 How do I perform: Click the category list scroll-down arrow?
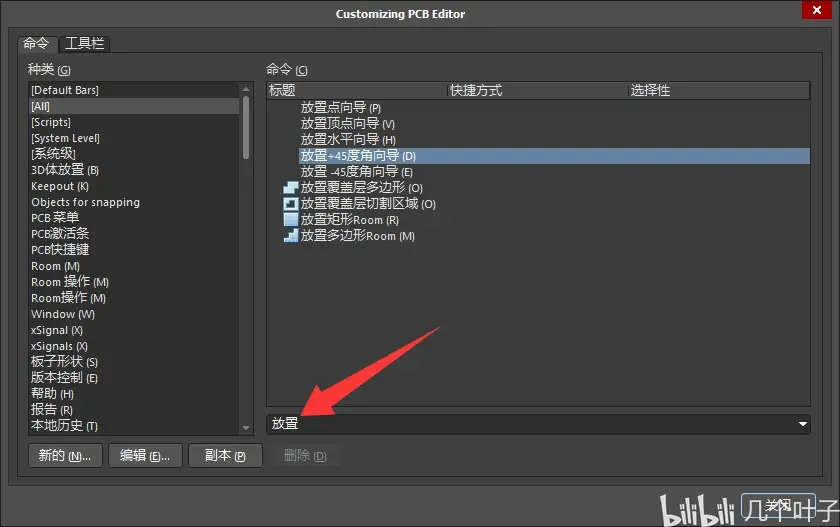(x=246, y=427)
